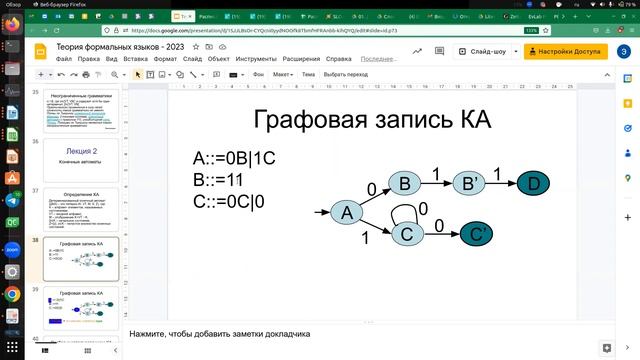
Task: Click the zoom magnifier tool
Action: tap(114, 75)
